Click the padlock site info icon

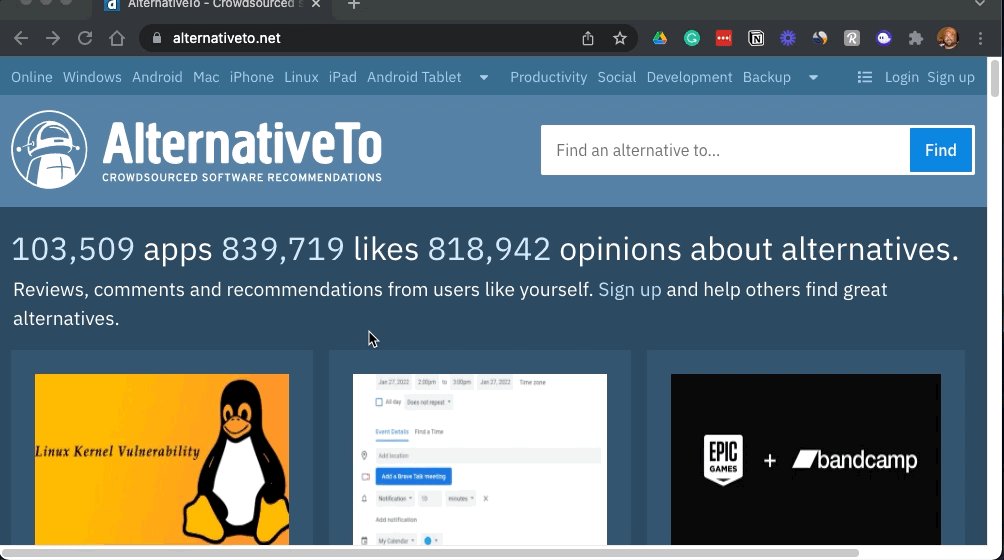point(157,38)
